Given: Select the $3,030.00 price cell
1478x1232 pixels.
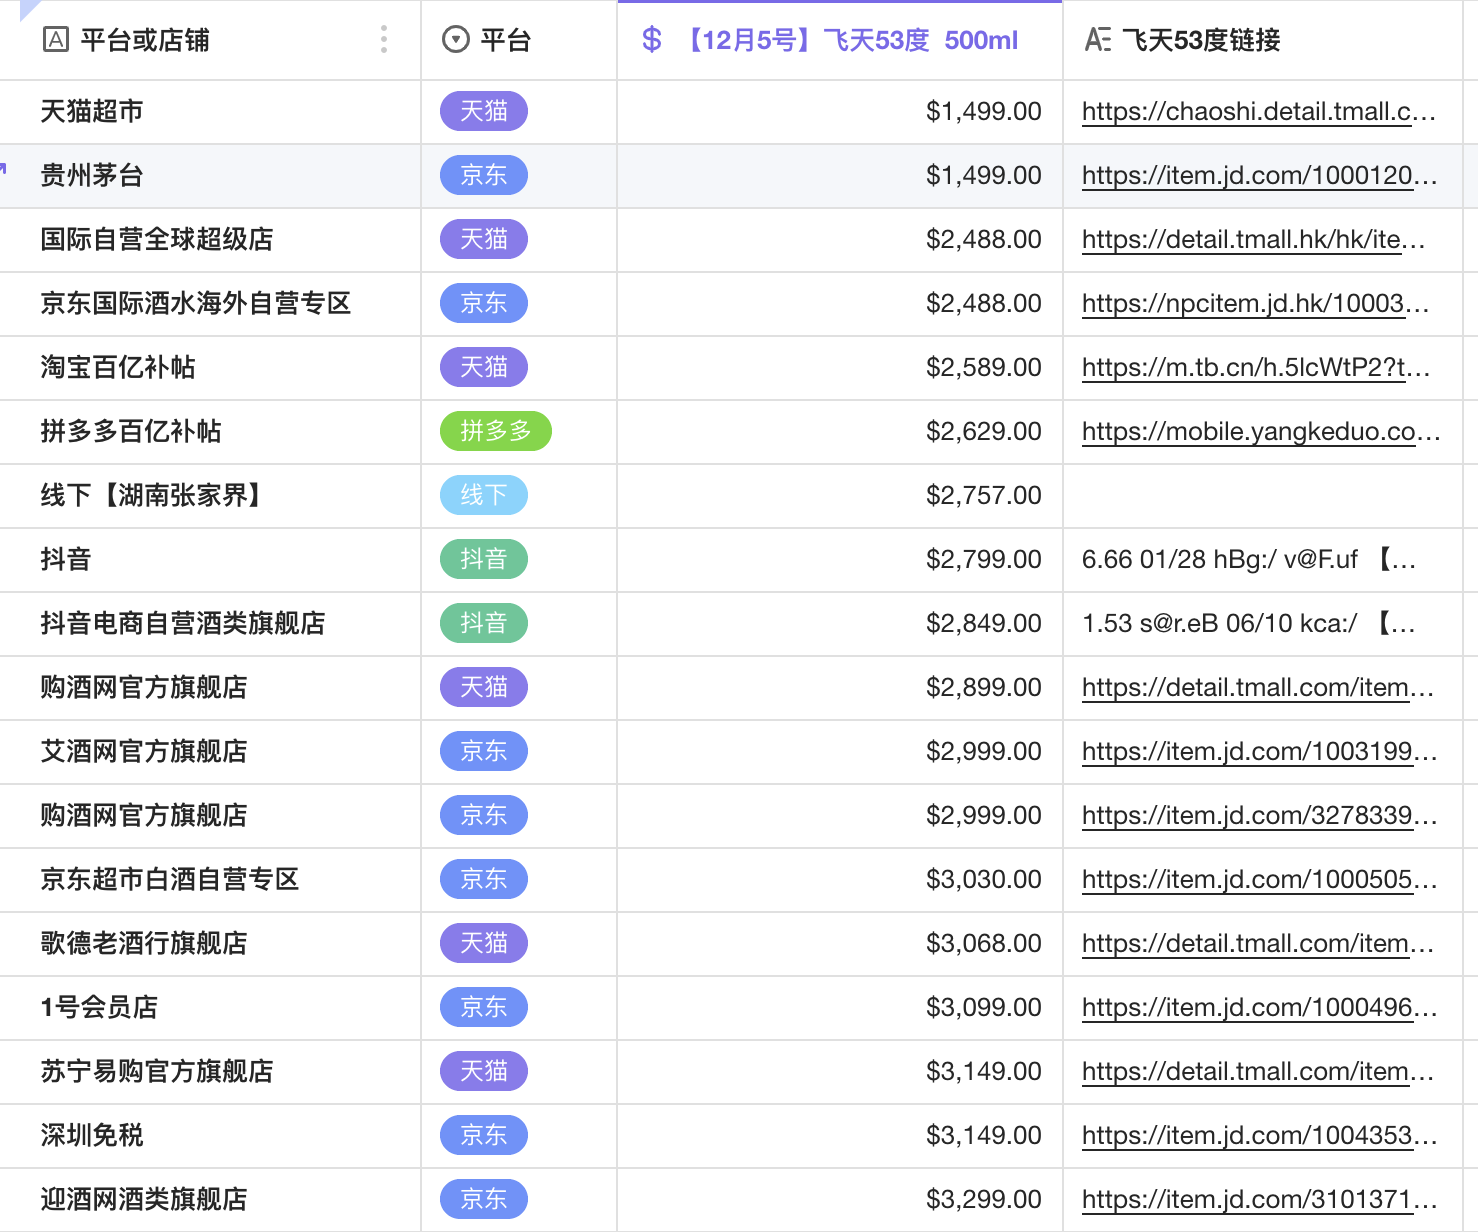Looking at the screenshot, I should tap(840, 880).
